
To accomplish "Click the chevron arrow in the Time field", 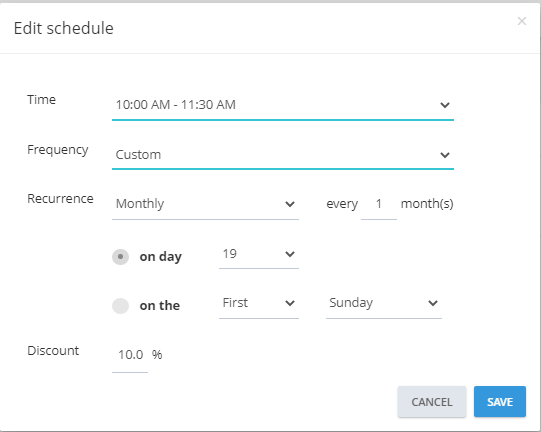I will (x=445, y=105).
